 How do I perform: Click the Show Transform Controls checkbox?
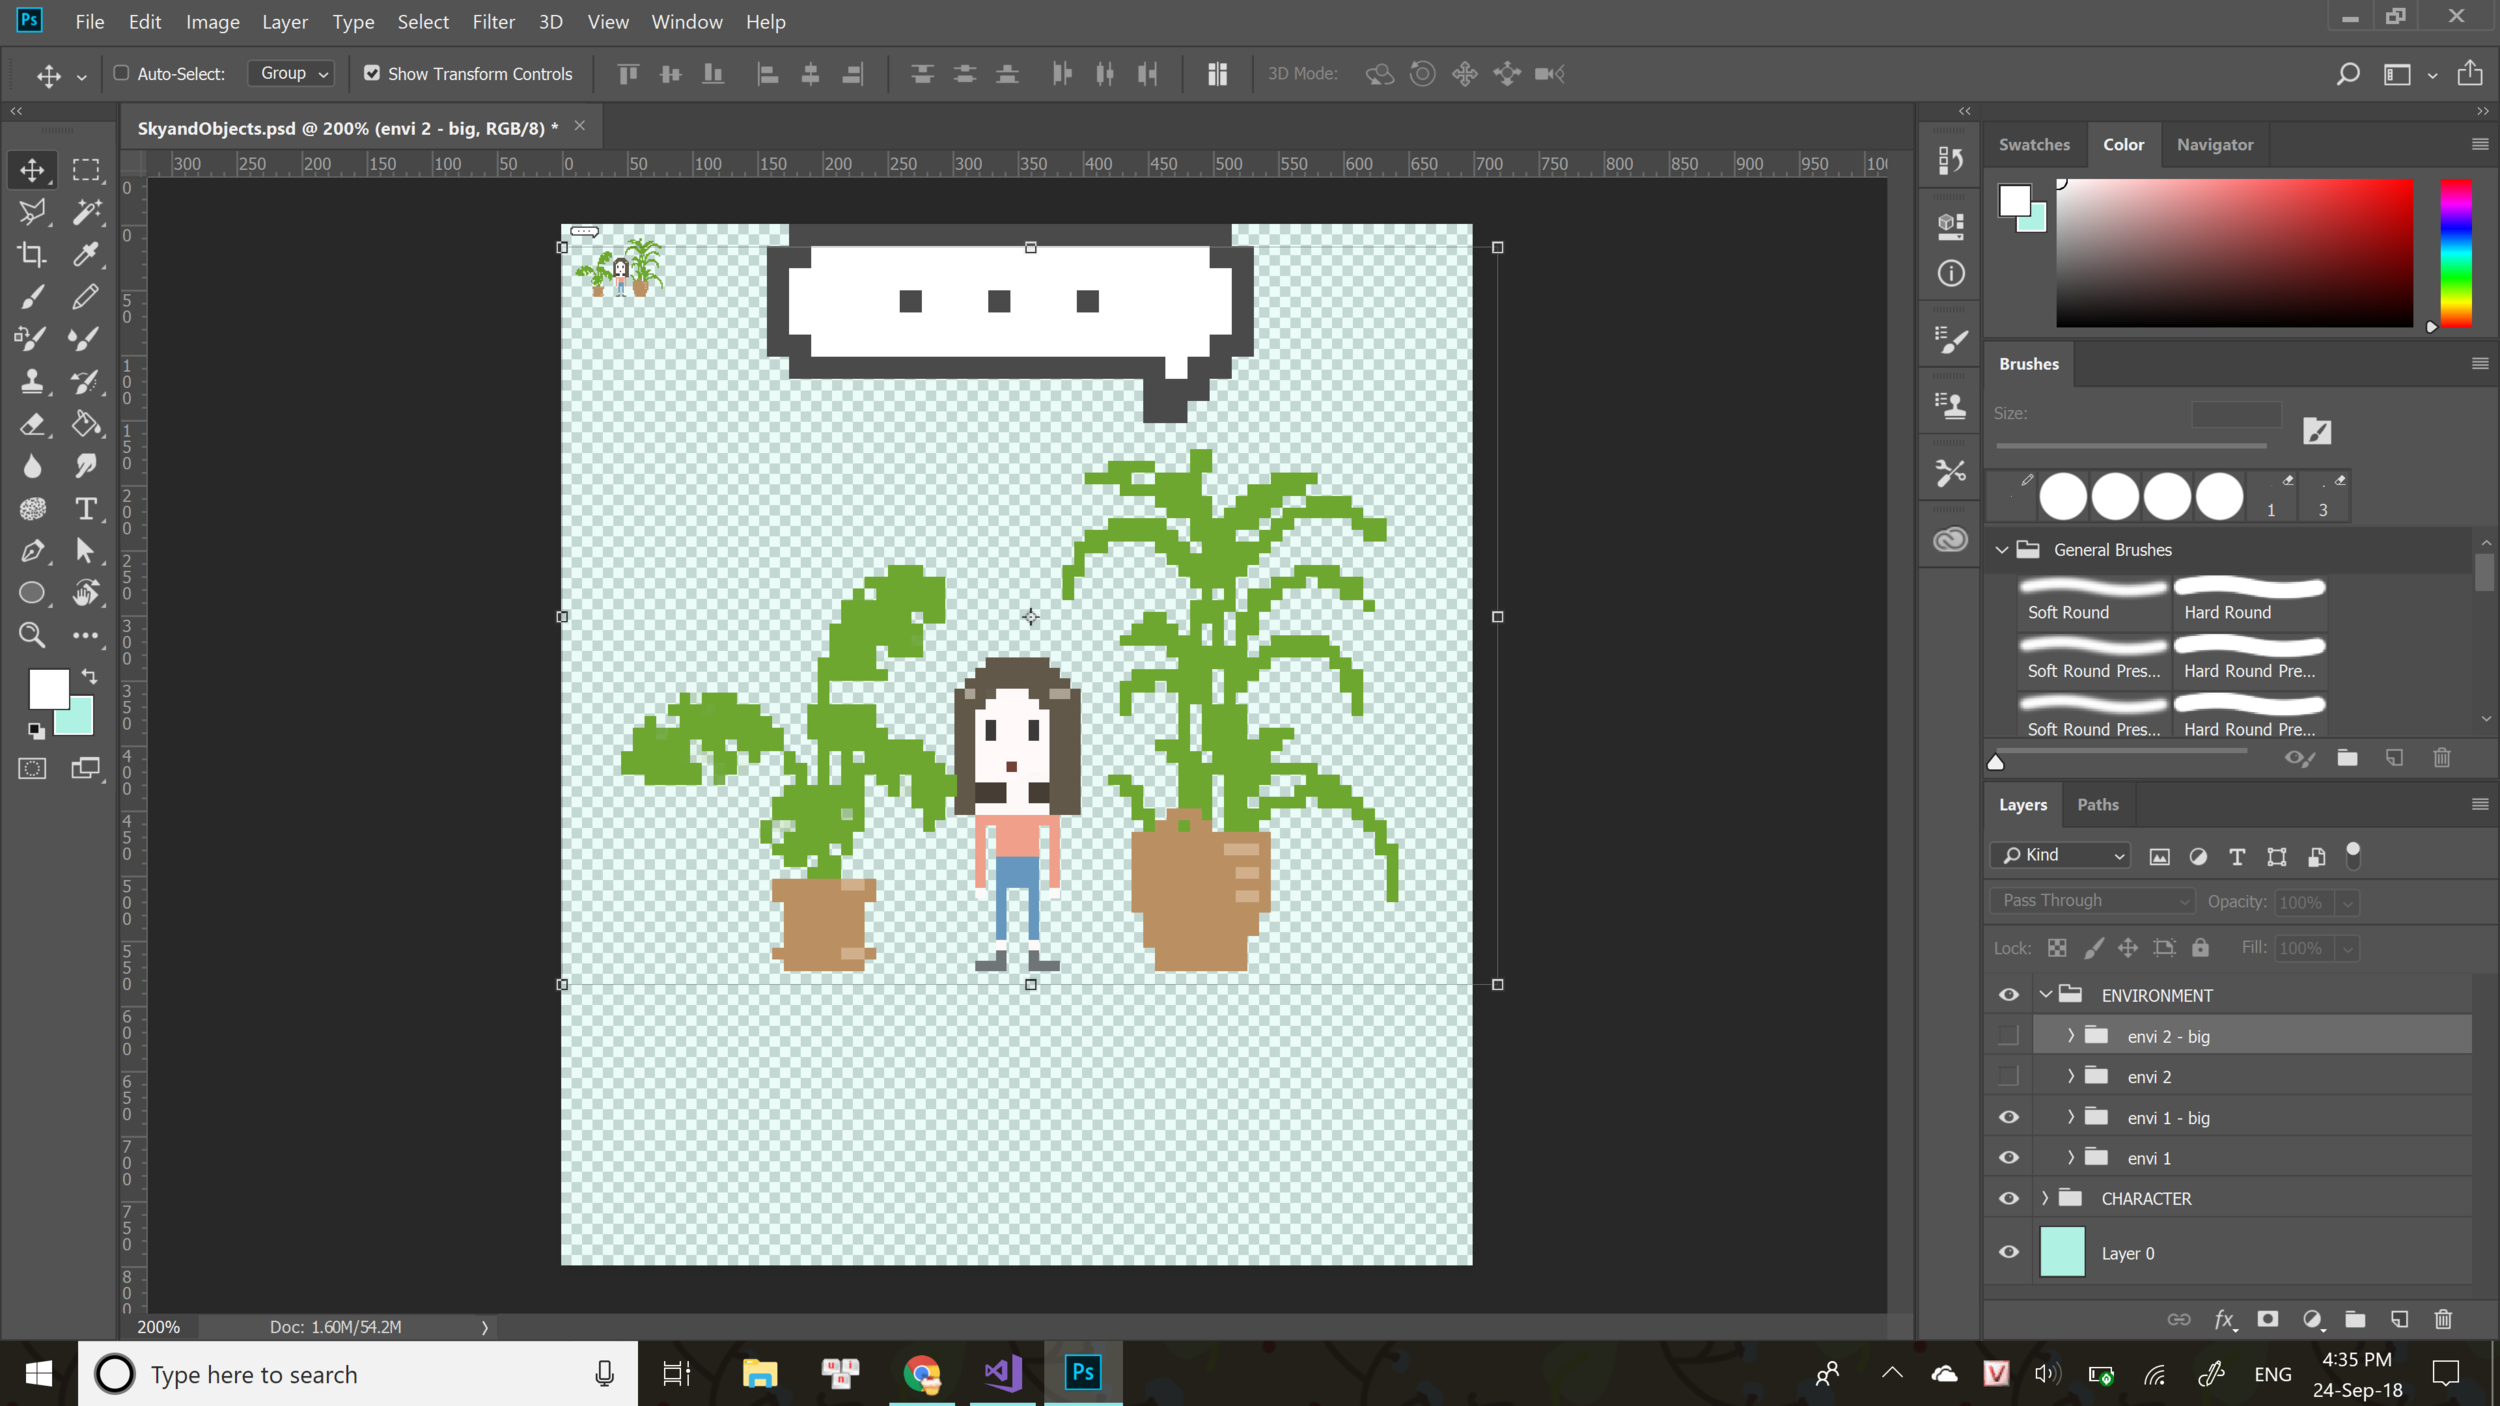coord(371,72)
